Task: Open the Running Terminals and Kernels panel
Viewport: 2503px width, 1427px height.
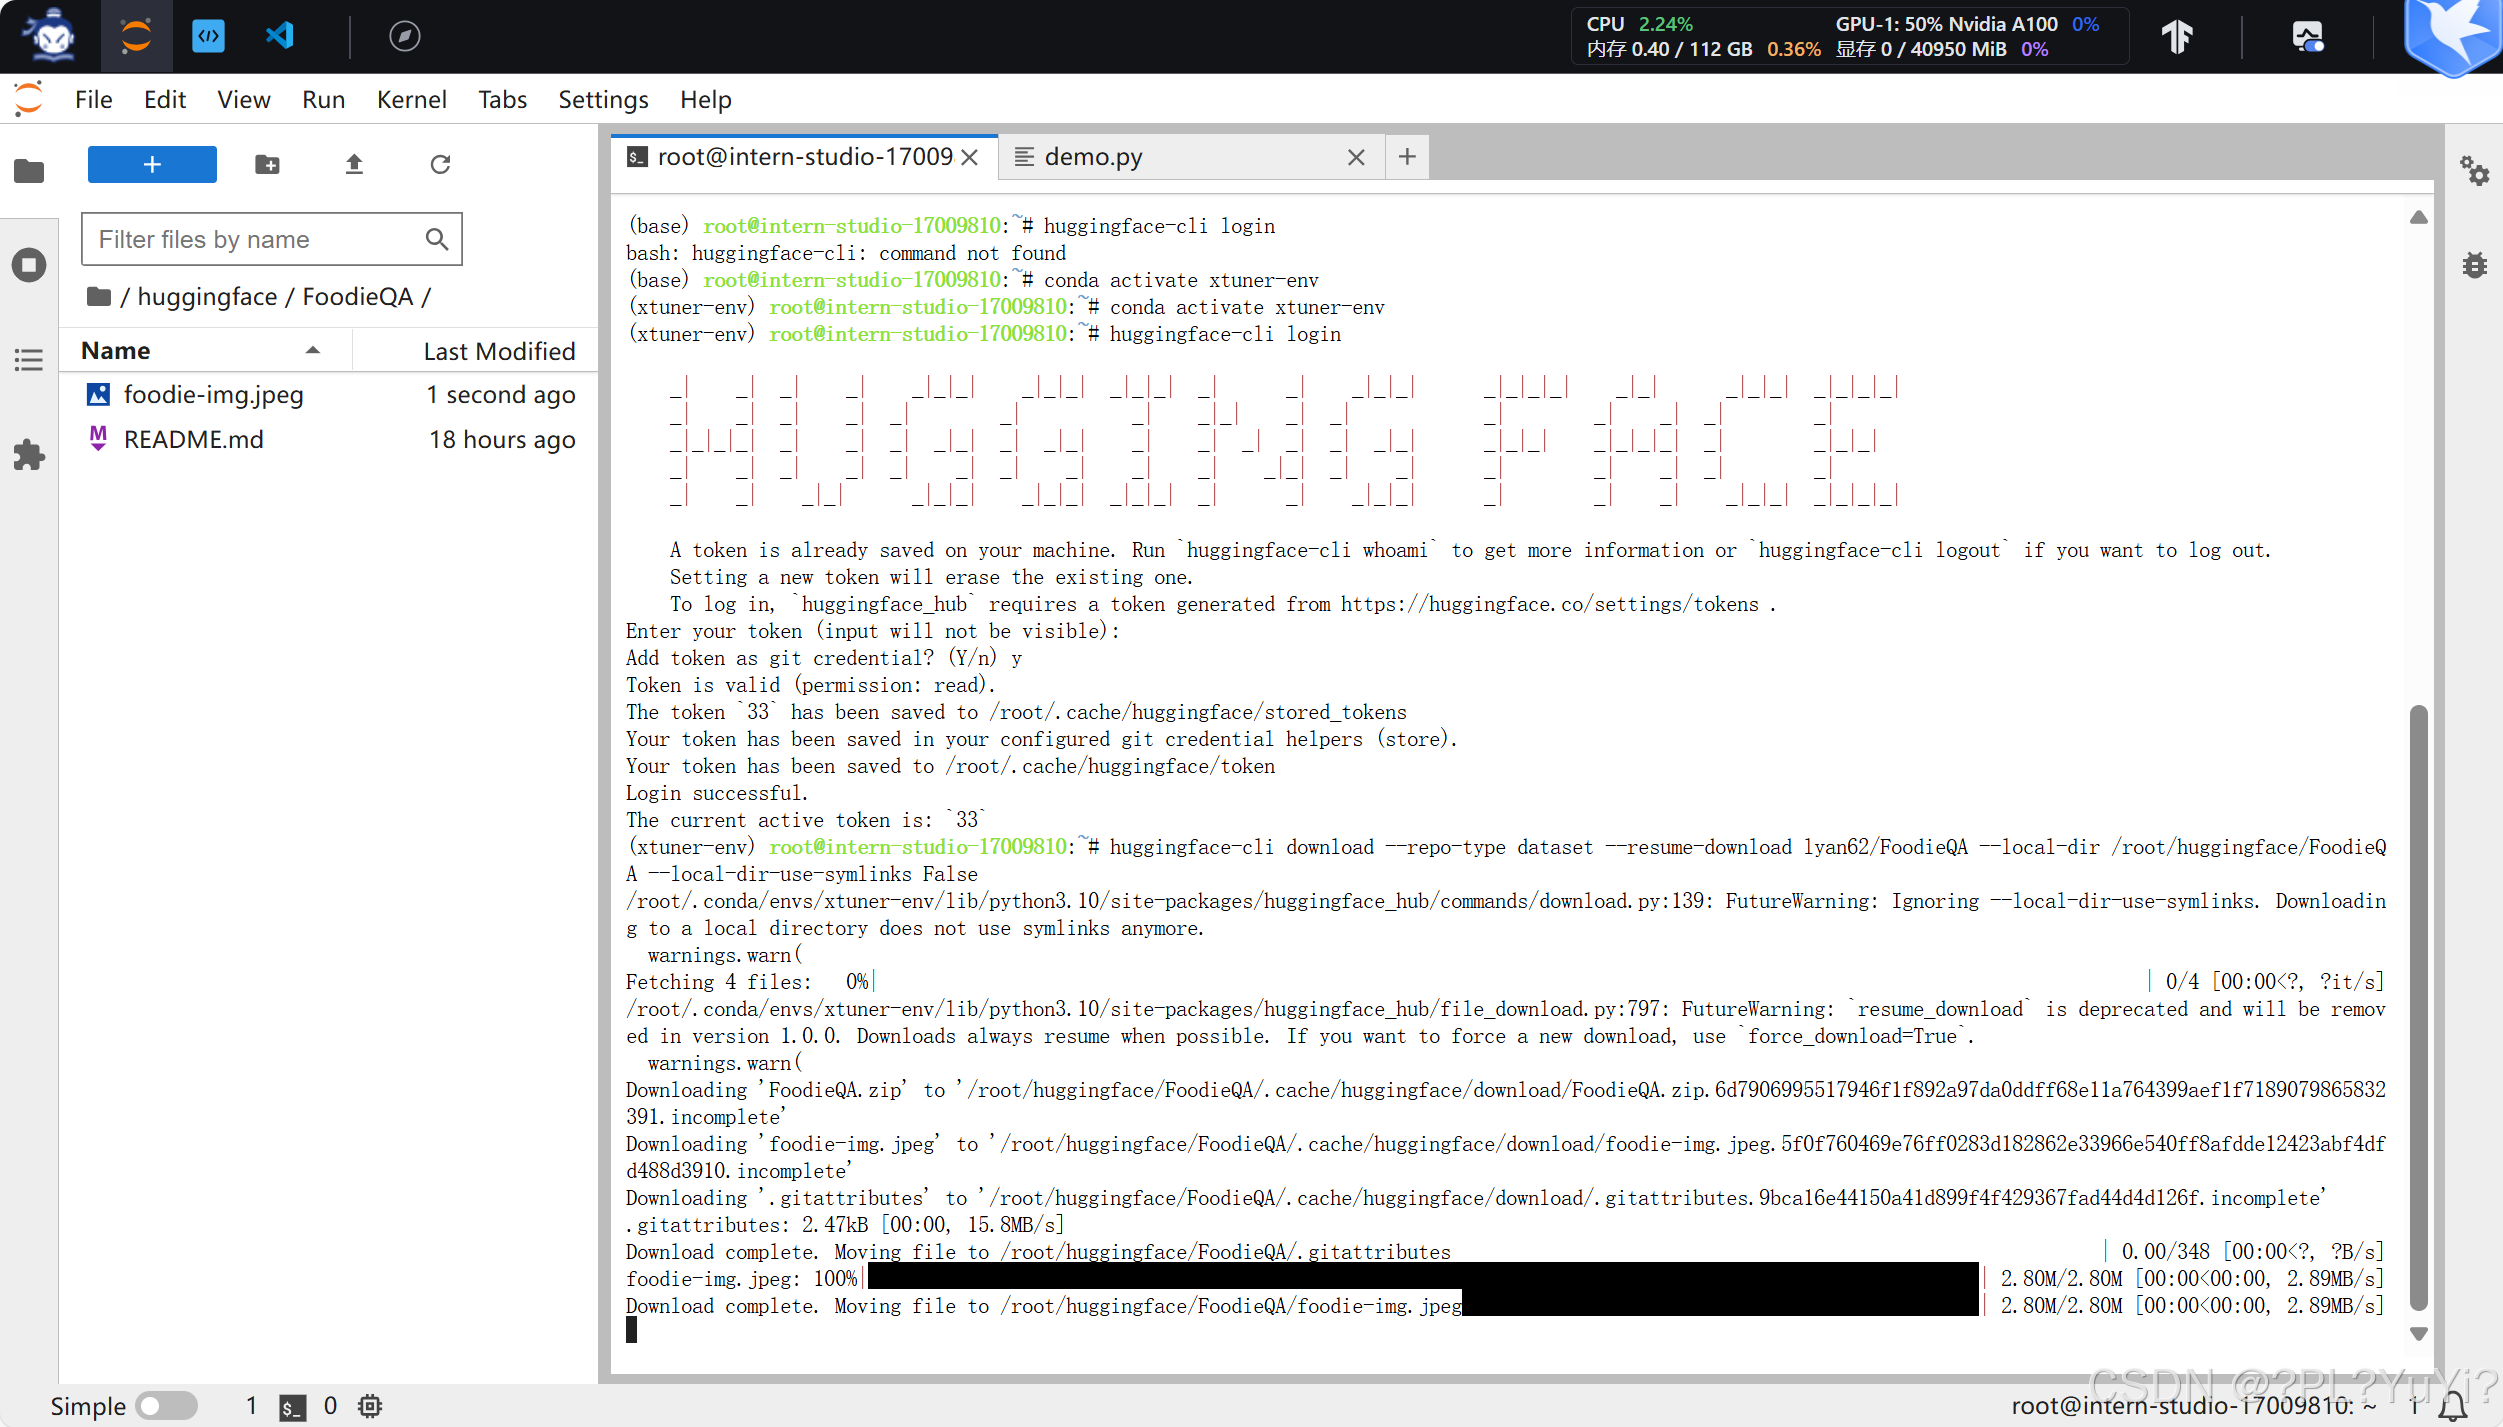Action: (x=29, y=265)
